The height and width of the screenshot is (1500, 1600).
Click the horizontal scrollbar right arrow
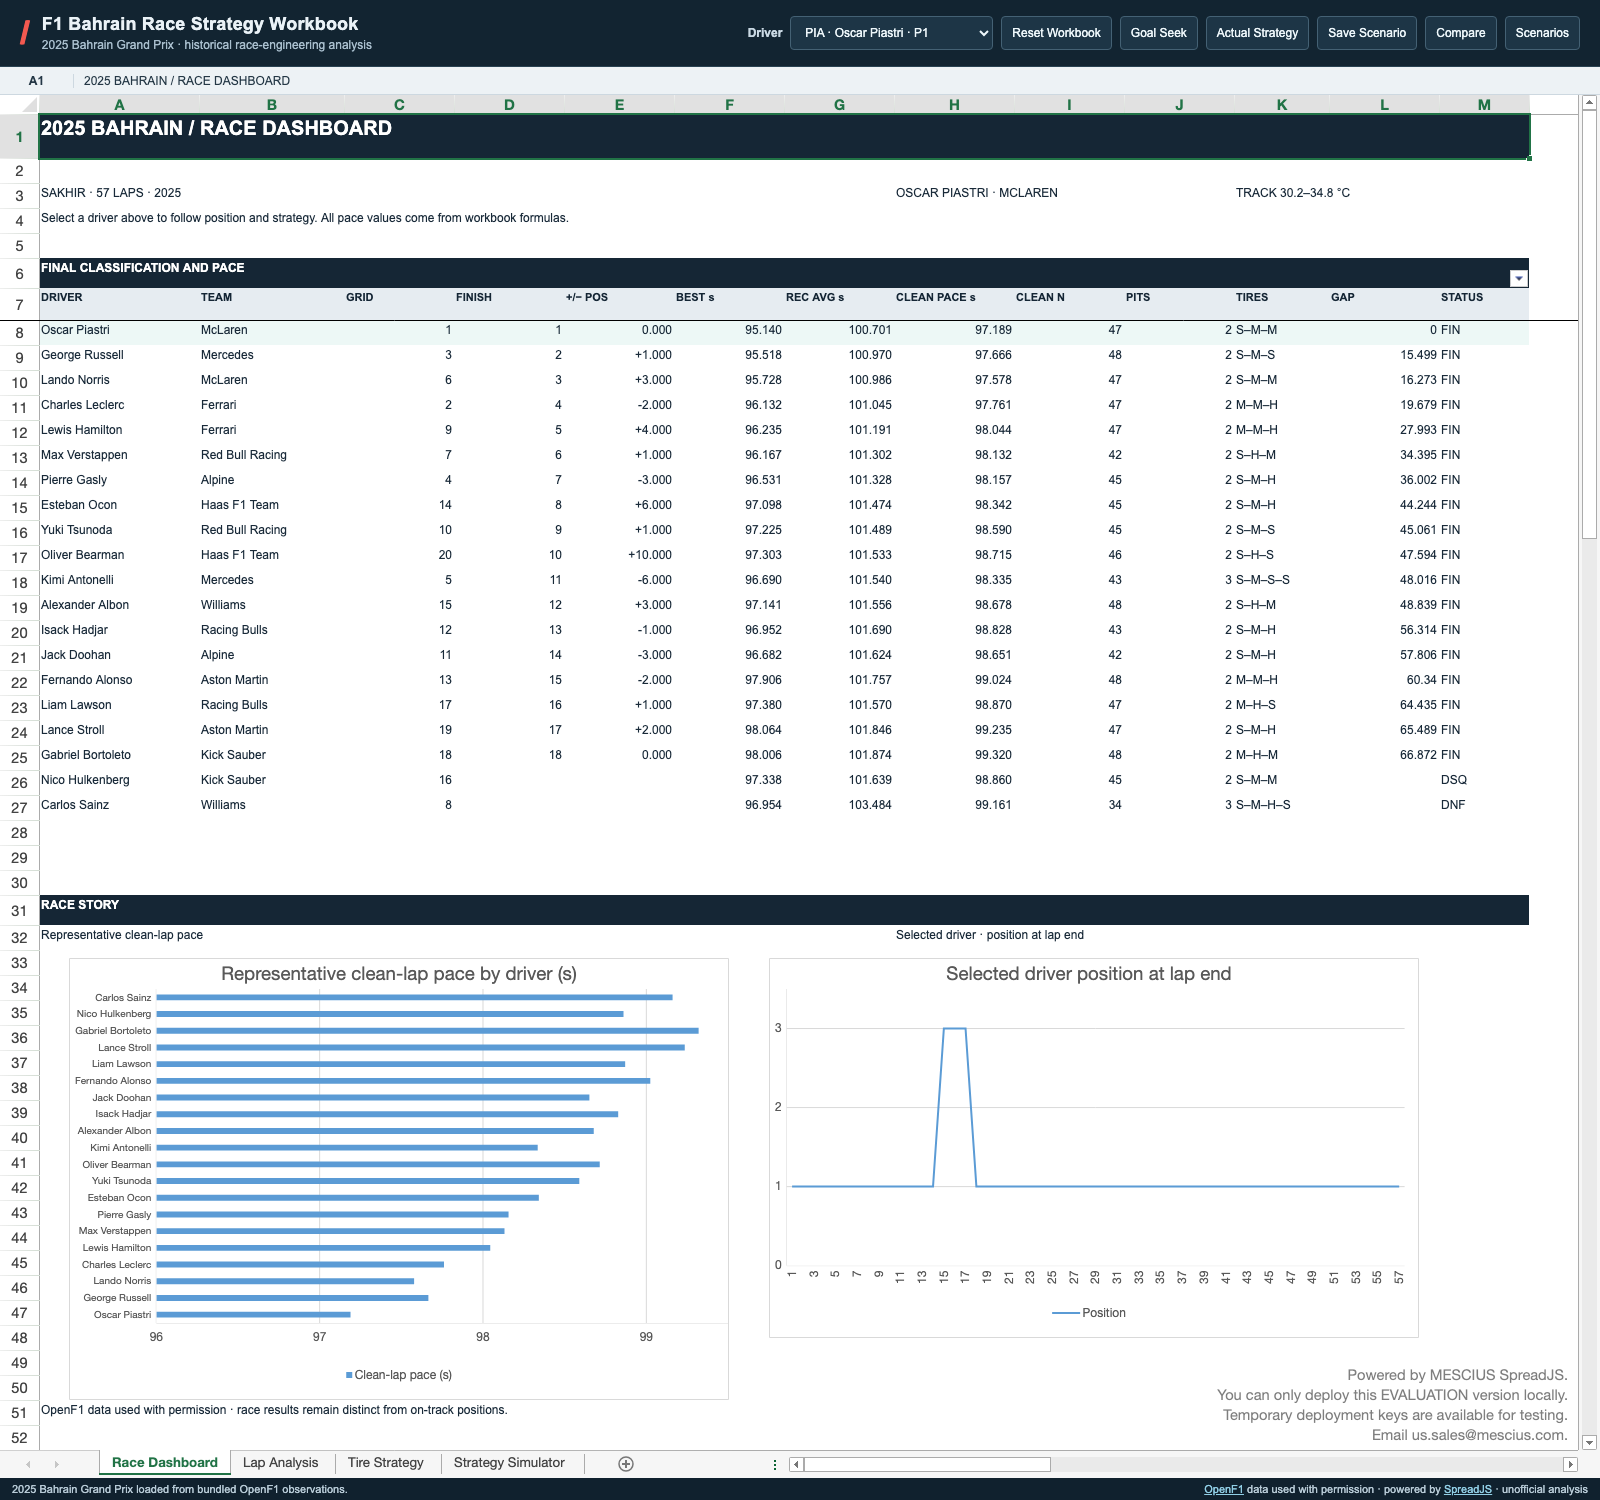(1570, 1464)
